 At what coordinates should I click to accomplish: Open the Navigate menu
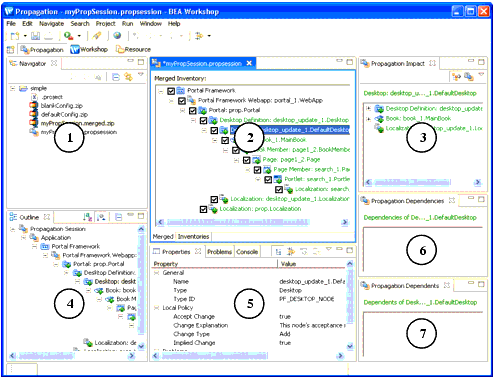(x=51, y=24)
